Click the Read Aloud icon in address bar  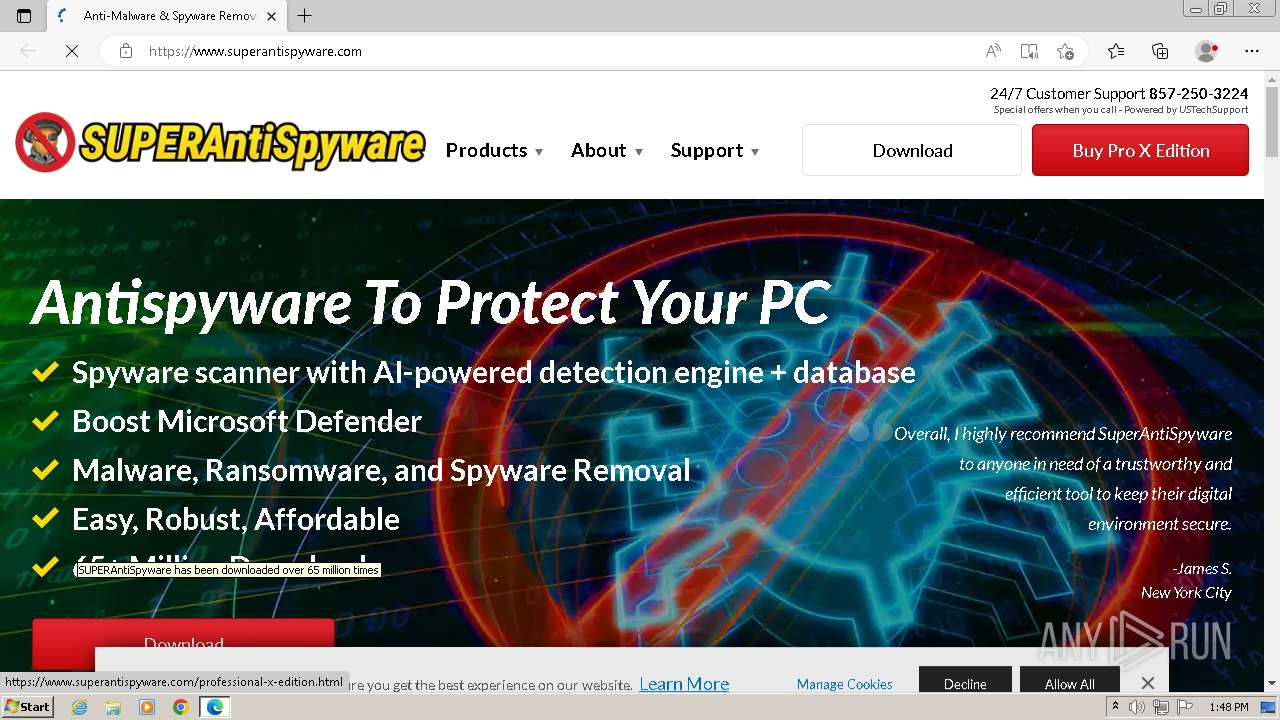tap(993, 51)
